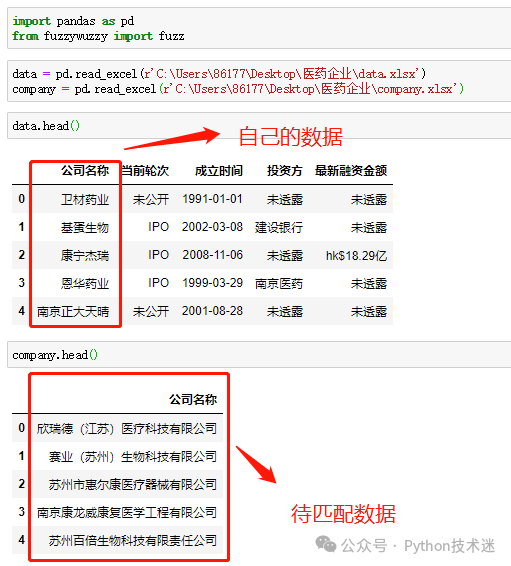Click 未透露 funding amount in the 基蛋生物 row
511x566 pixels.
369,227
